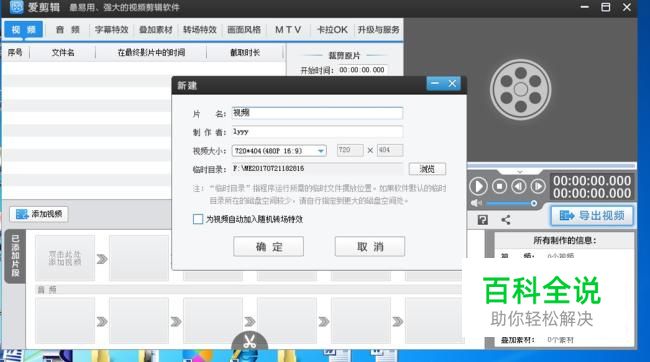650x362 pixels.
Task: Step to the previous frame icon
Action: click(x=519, y=187)
